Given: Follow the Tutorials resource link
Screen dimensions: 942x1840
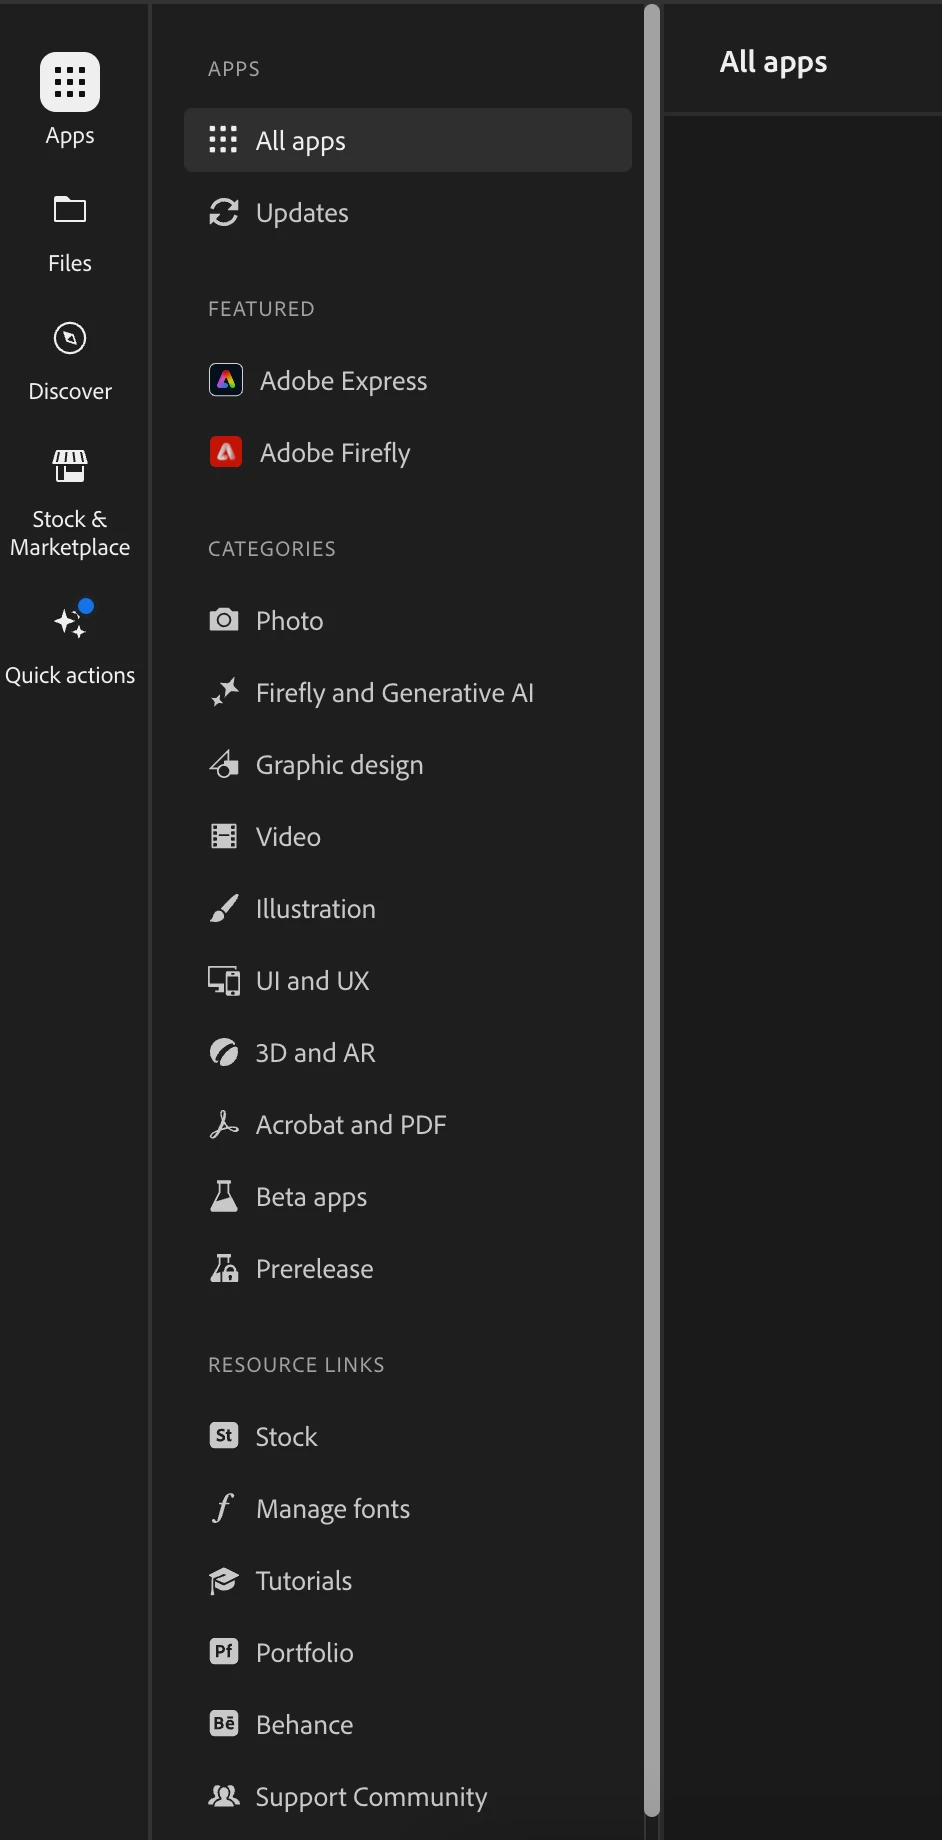Looking at the screenshot, I should (408, 1580).
